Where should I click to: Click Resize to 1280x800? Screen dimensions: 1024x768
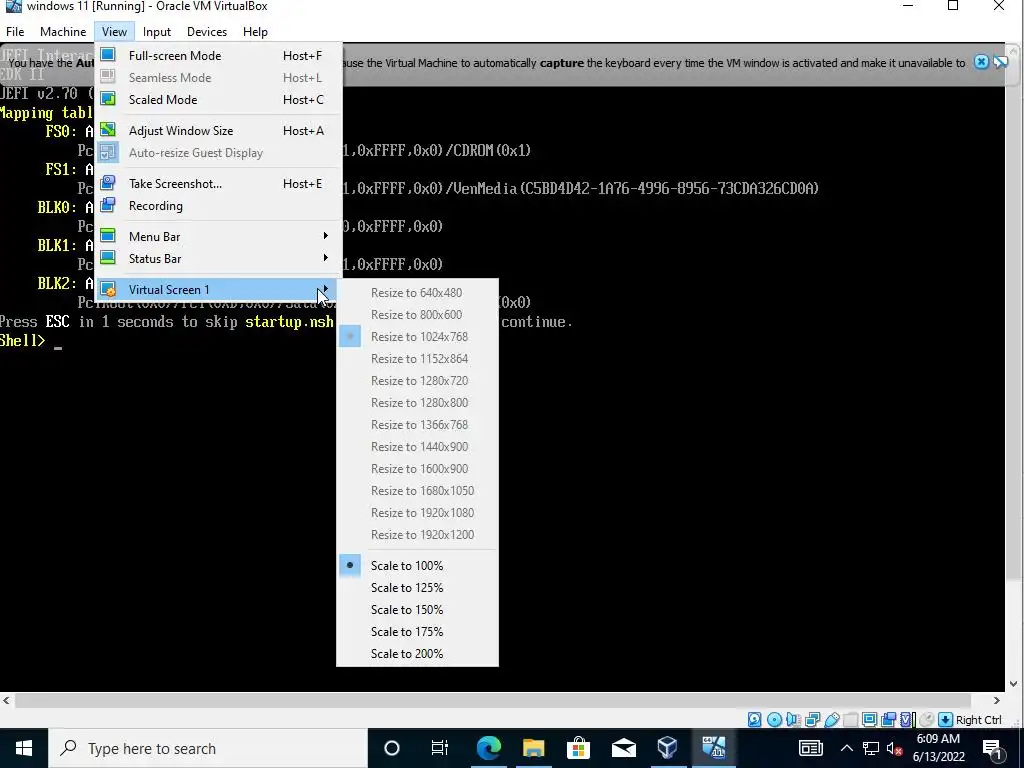click(417, 402)
